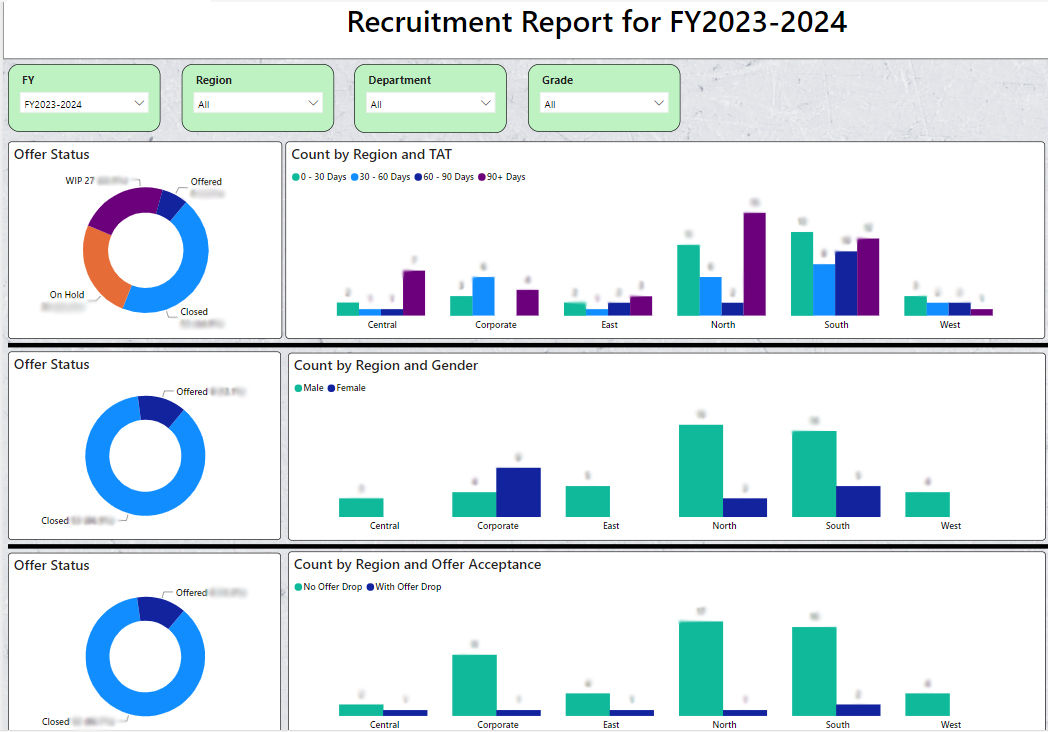This screenshot has height=732, width=1048.
Task: Select the 90+ Days legend item
Action: pyautogui.click(x=502, y=177)
